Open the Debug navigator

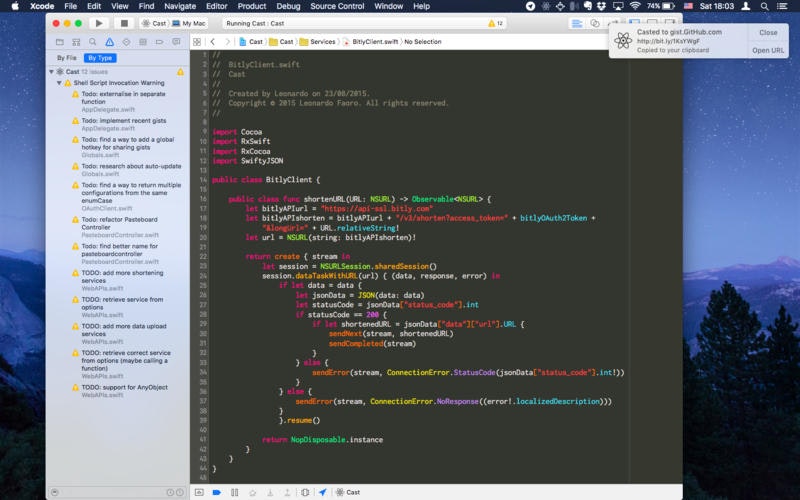[x=143, y=42]
